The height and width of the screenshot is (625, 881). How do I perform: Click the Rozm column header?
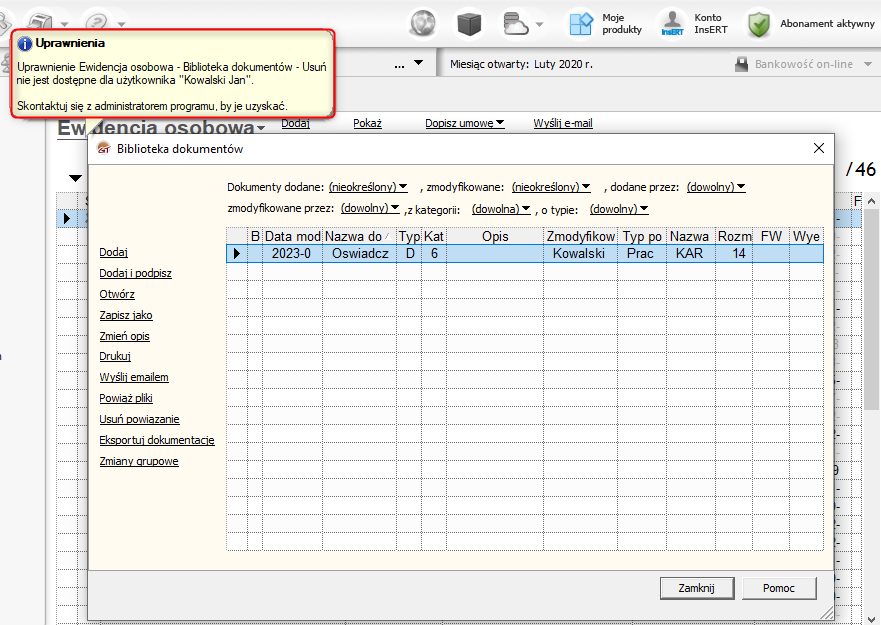tap(734, 236)
